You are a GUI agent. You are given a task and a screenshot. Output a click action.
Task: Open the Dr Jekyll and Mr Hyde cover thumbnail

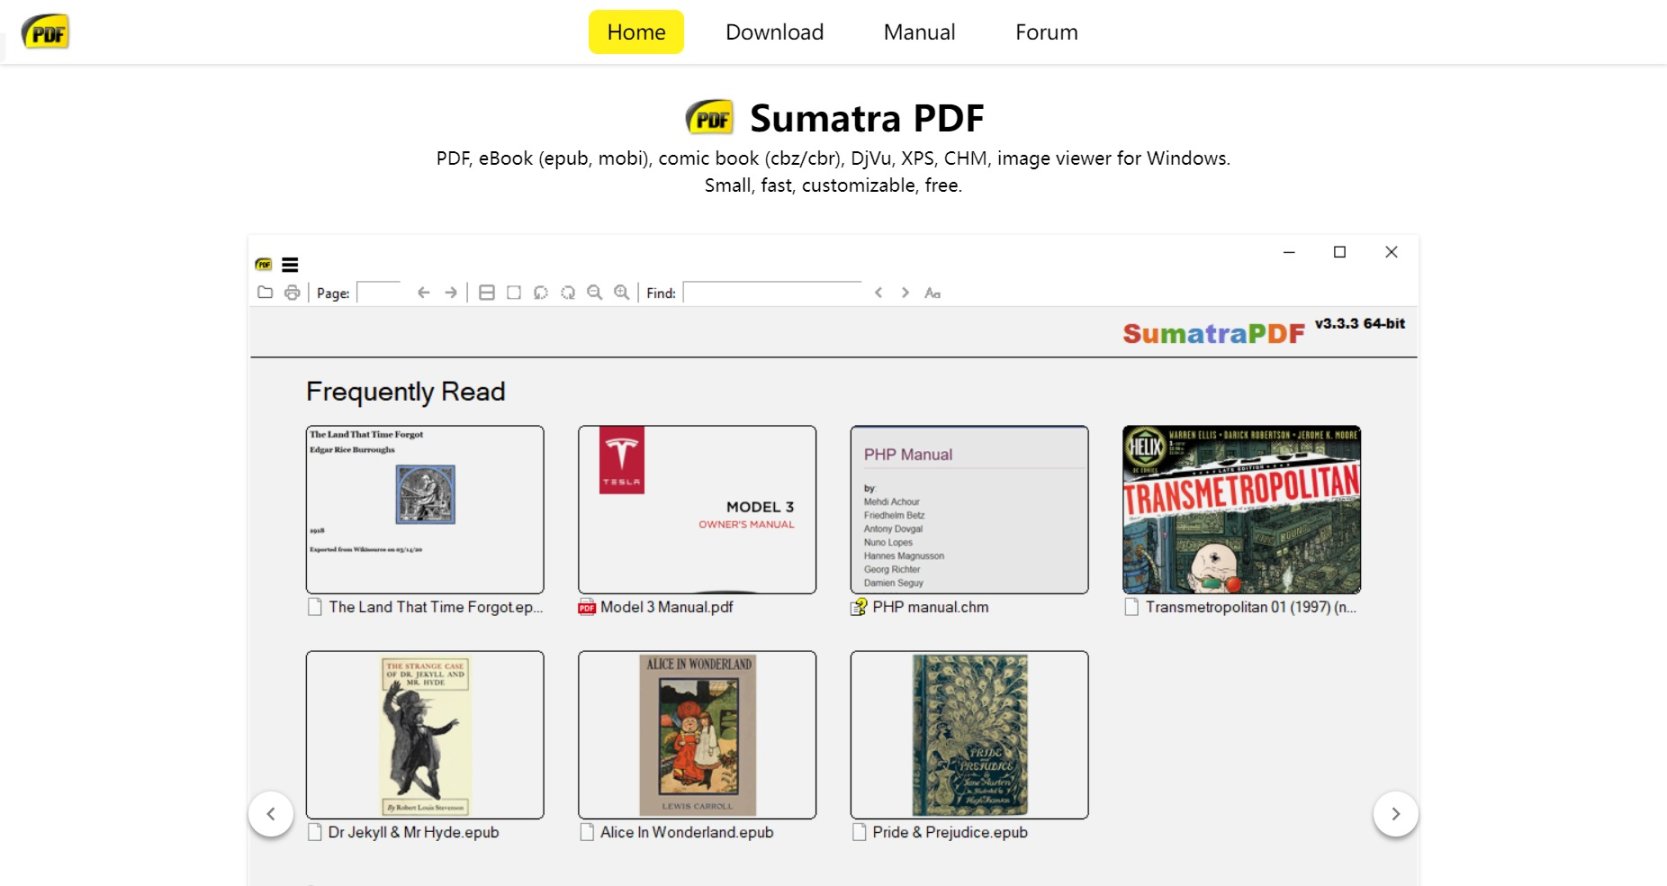425,735
